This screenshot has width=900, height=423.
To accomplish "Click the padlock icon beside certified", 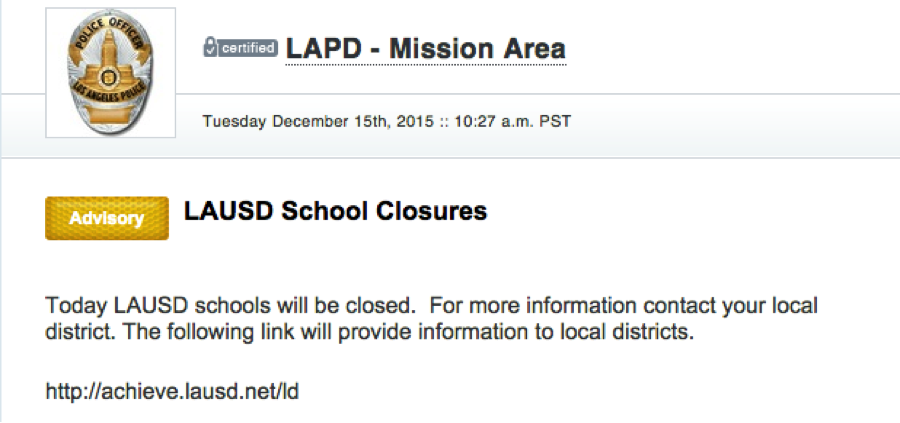I will 209,48.
